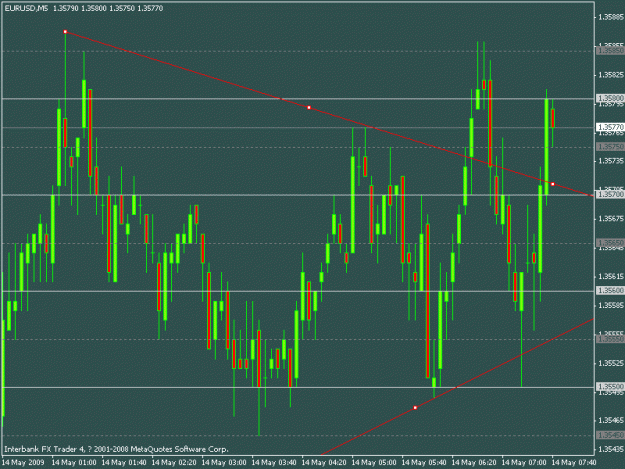Click the 1.35885 price scale value
625x469 pixels.
(x=611, y=17)
